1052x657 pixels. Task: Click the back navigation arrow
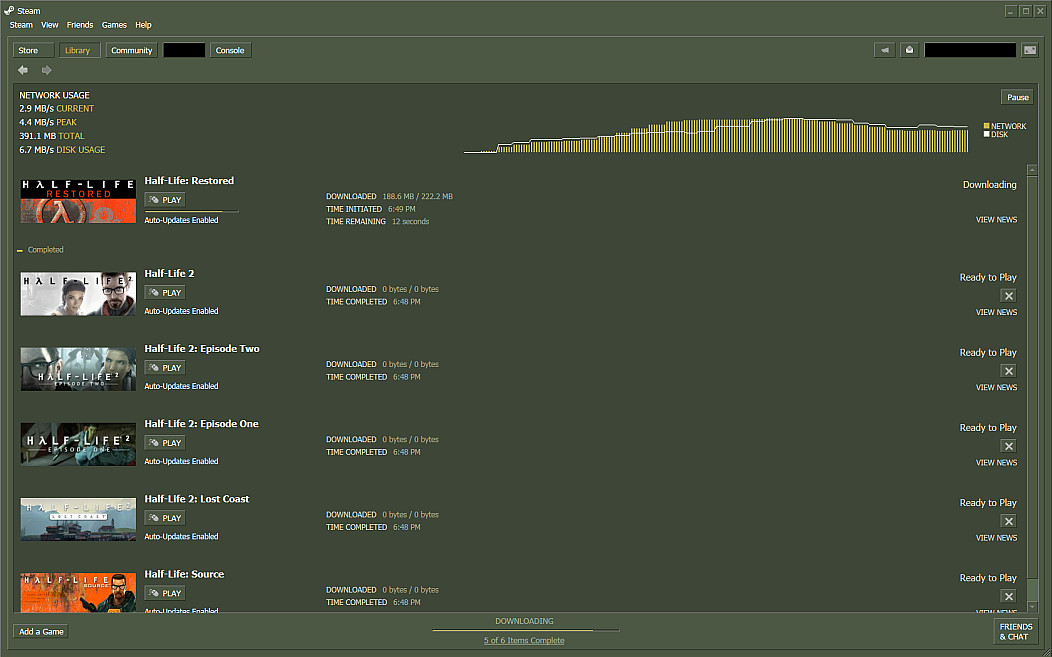click(x=23, y=70)
